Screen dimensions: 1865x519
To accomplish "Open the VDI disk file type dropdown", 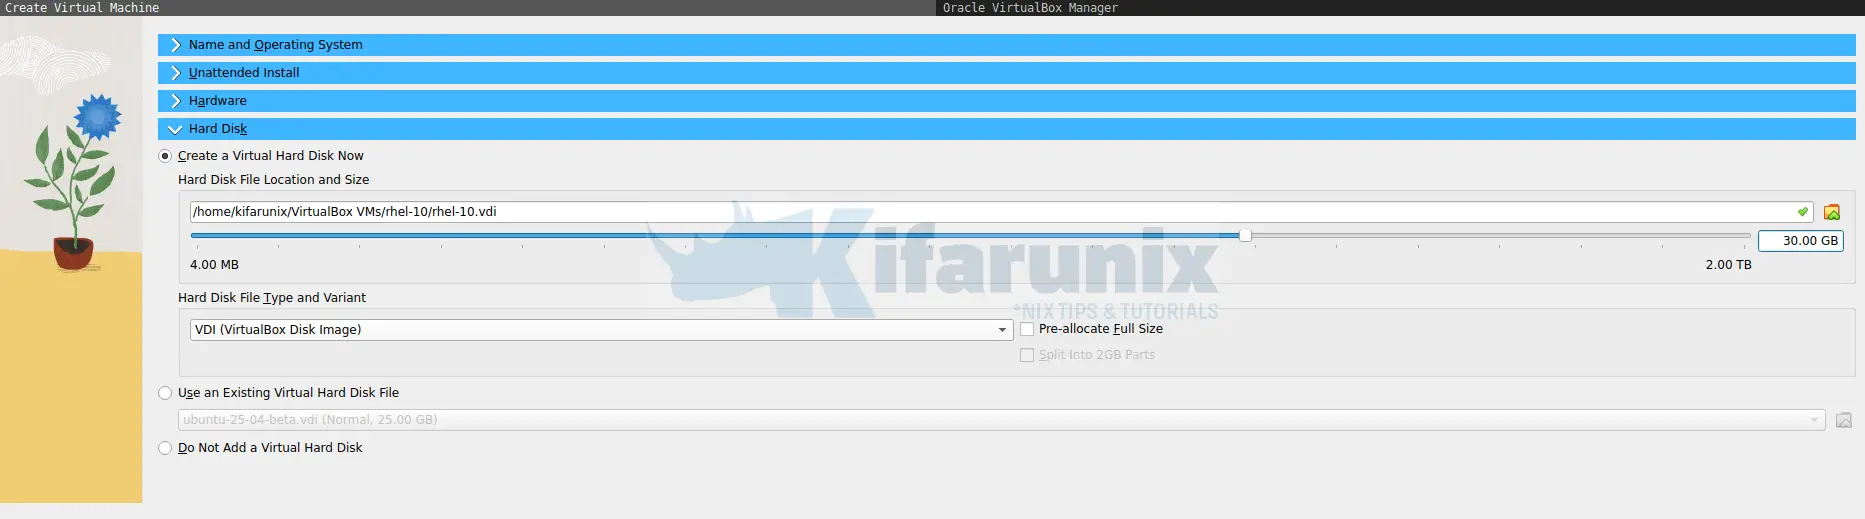I will tap(601, 330).
